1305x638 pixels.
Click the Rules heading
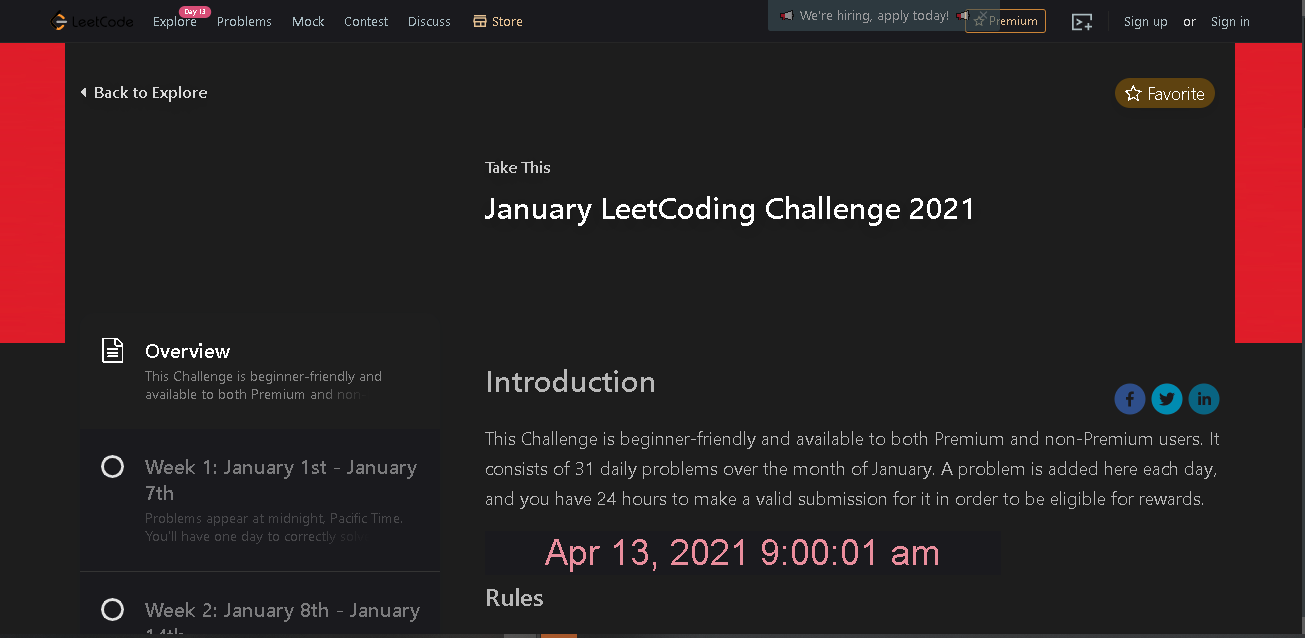pyautogui.click(x=514, y=598)
